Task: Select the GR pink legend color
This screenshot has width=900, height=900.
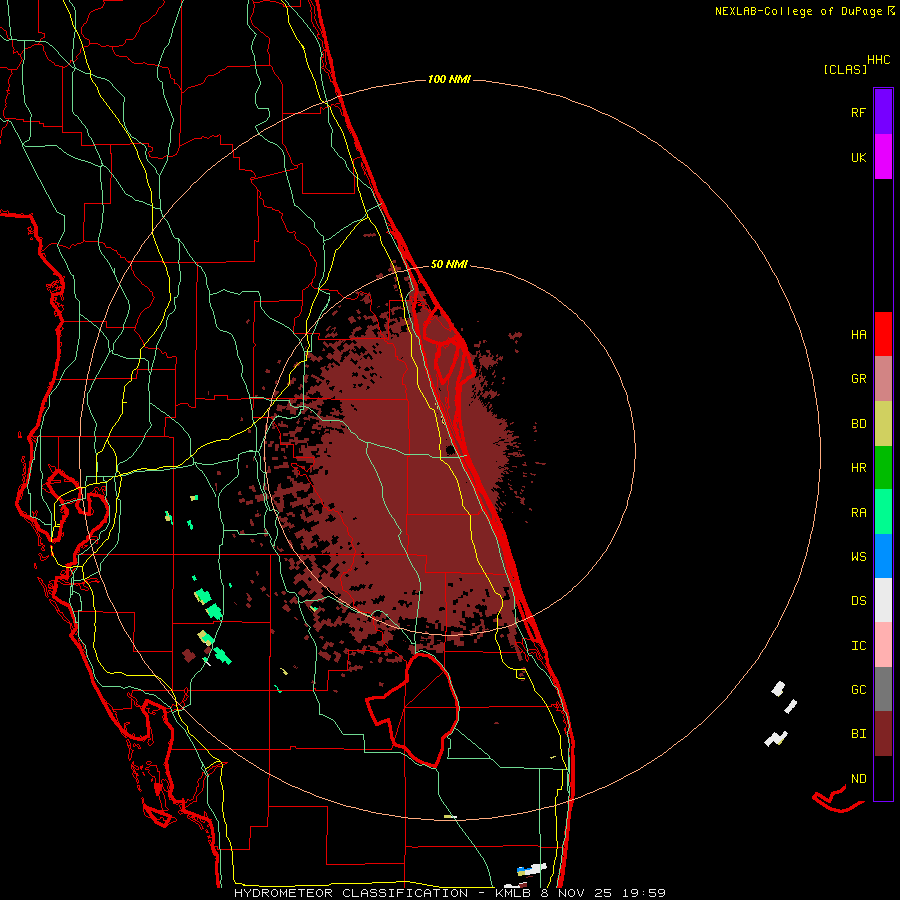Action: point(883,379)
